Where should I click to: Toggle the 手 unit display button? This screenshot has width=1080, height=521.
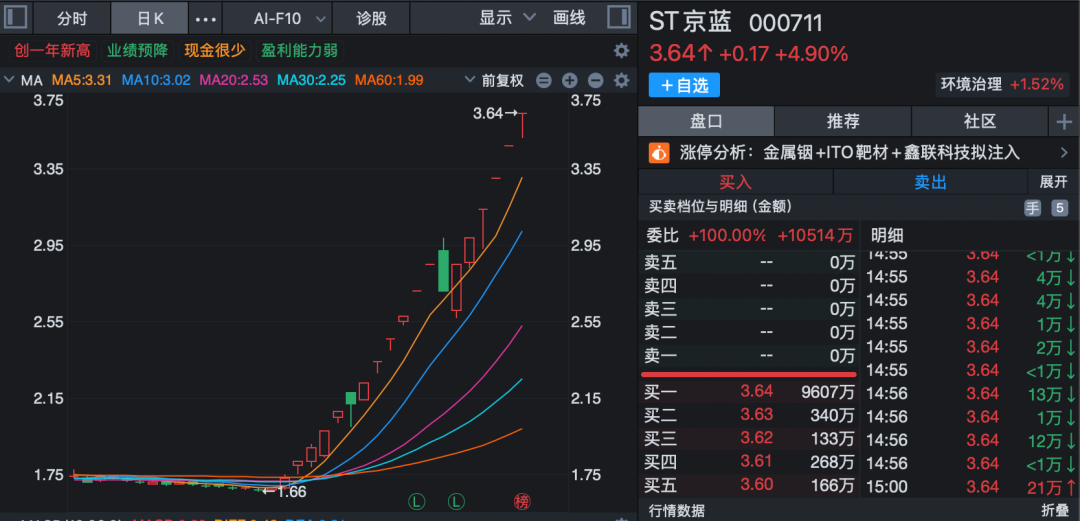point(1032,208)
